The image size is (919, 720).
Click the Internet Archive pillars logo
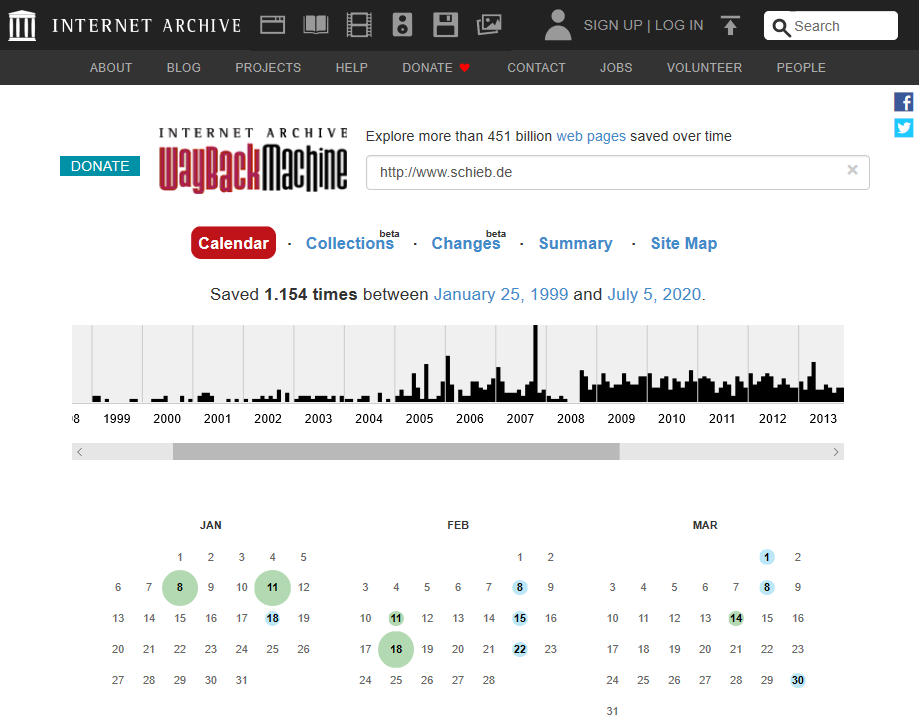[22, 26]
